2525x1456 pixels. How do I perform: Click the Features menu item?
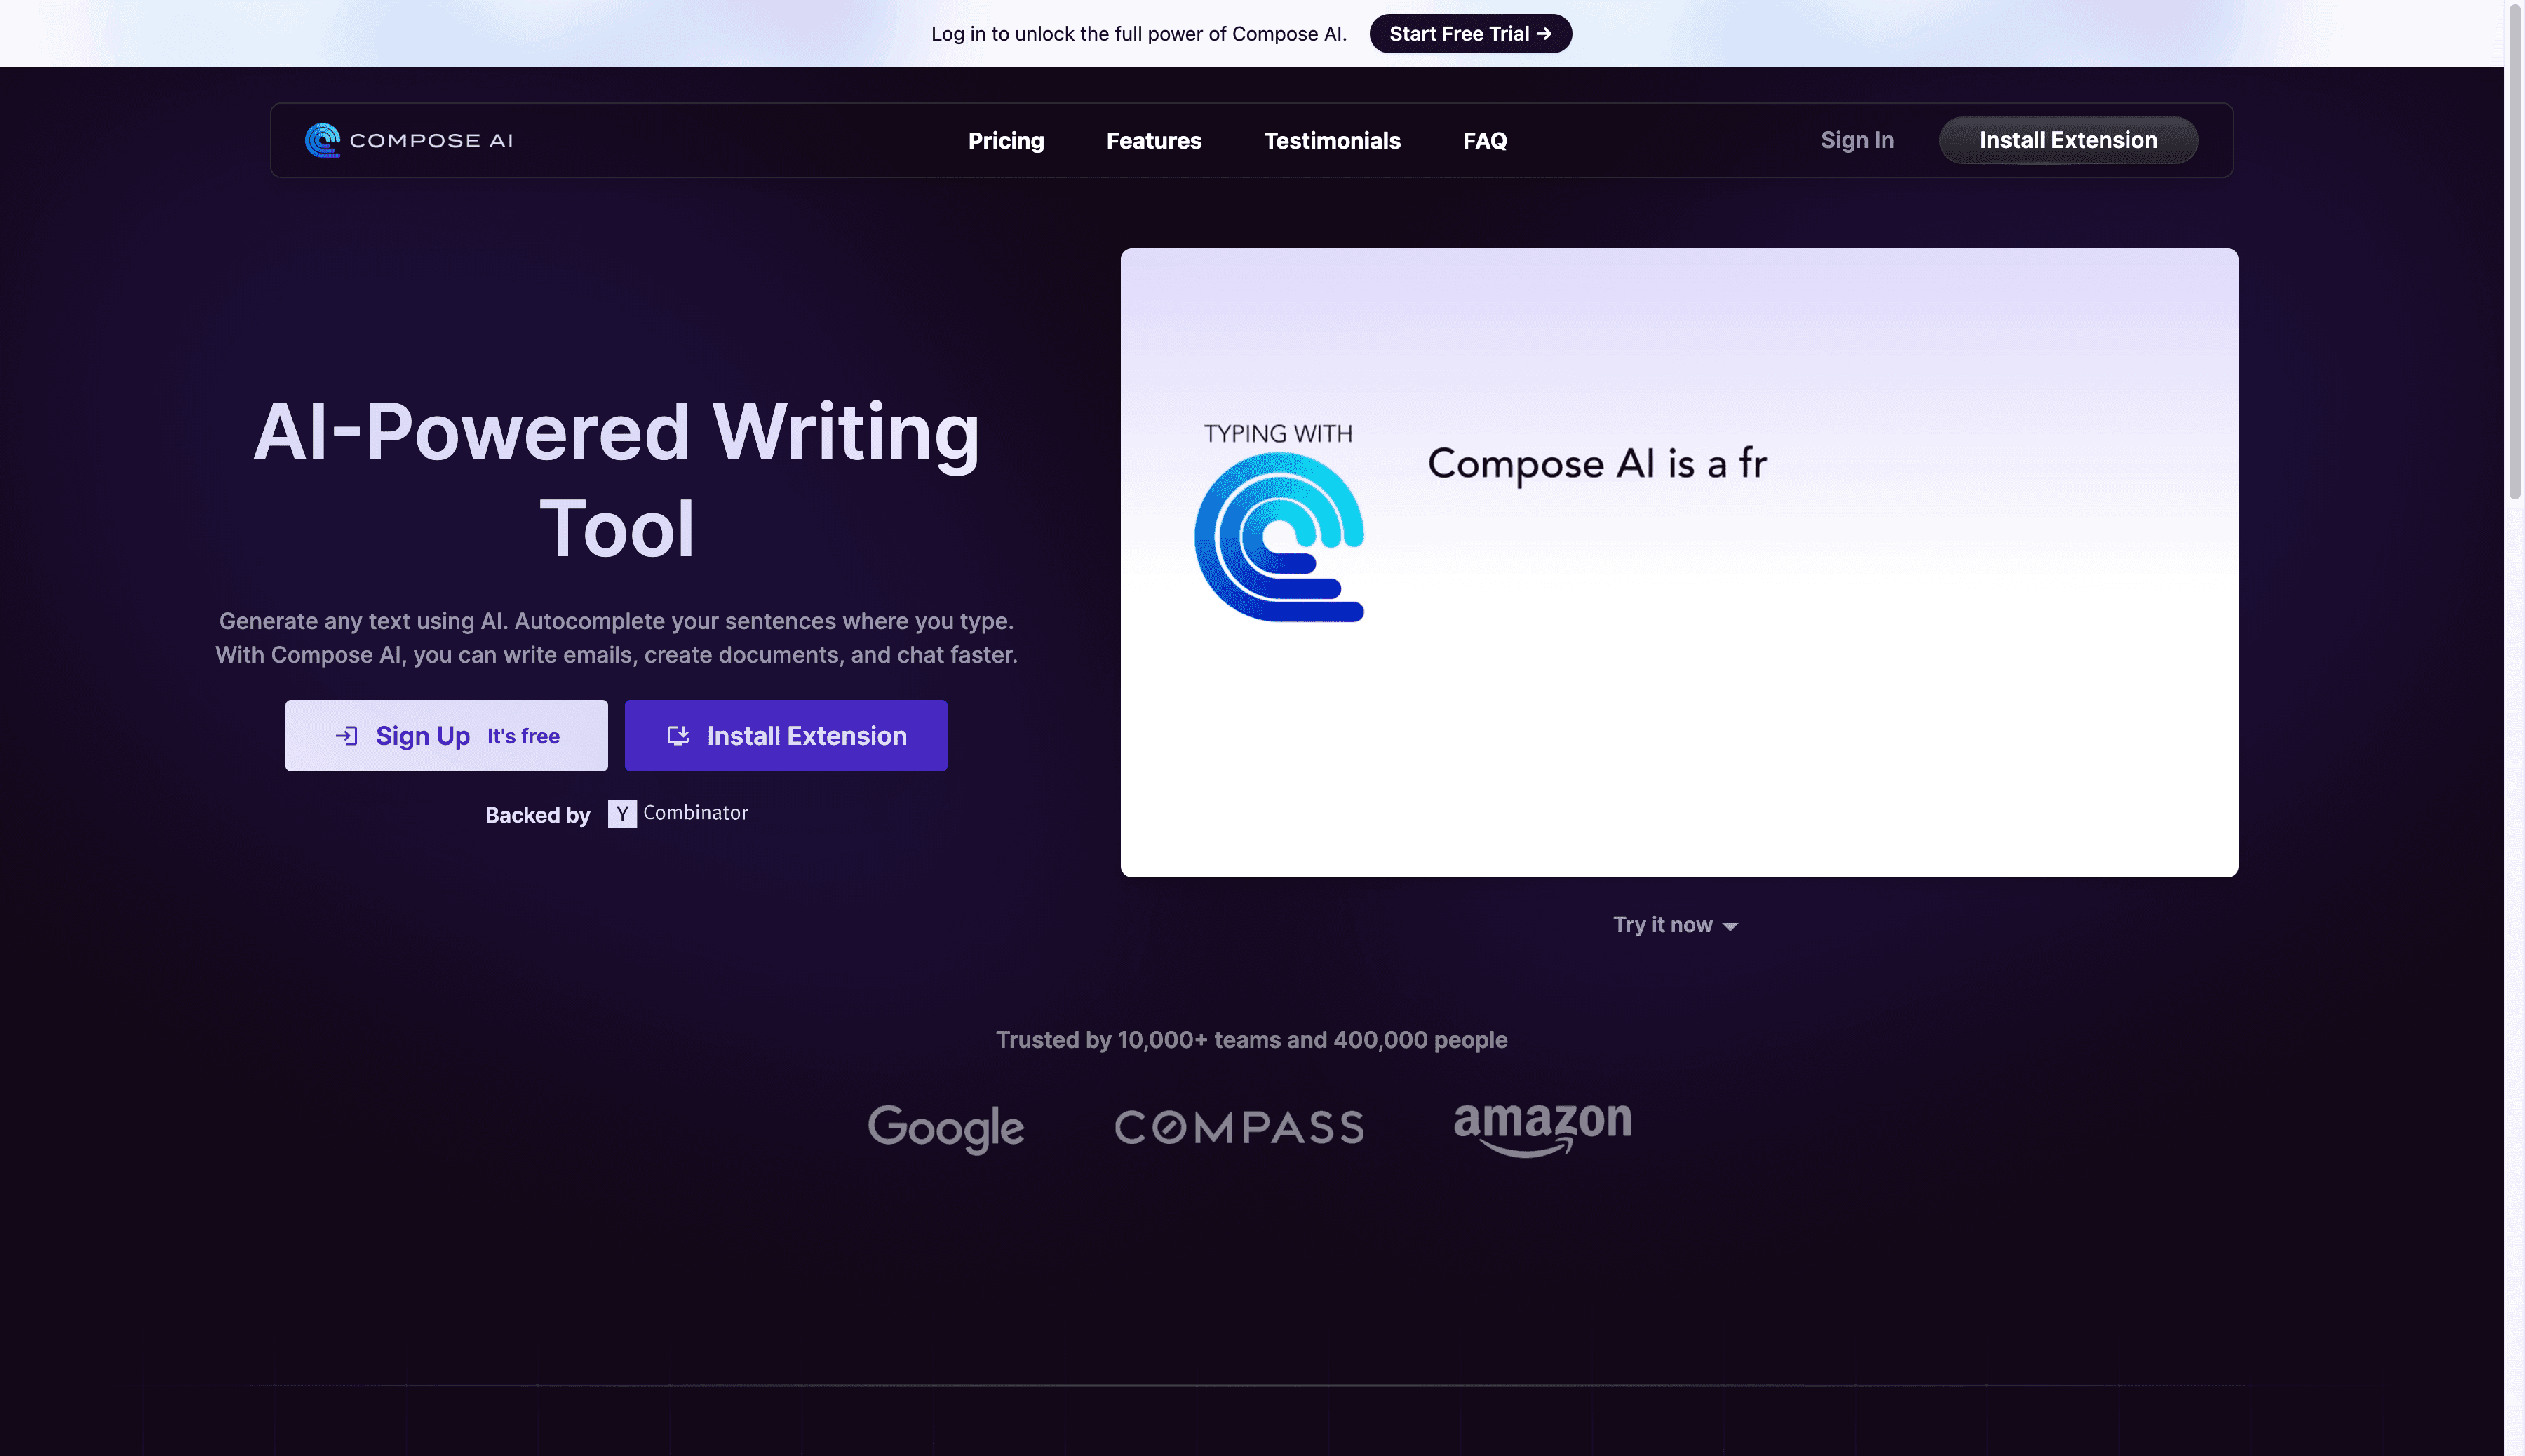[x=1153, y=140]
